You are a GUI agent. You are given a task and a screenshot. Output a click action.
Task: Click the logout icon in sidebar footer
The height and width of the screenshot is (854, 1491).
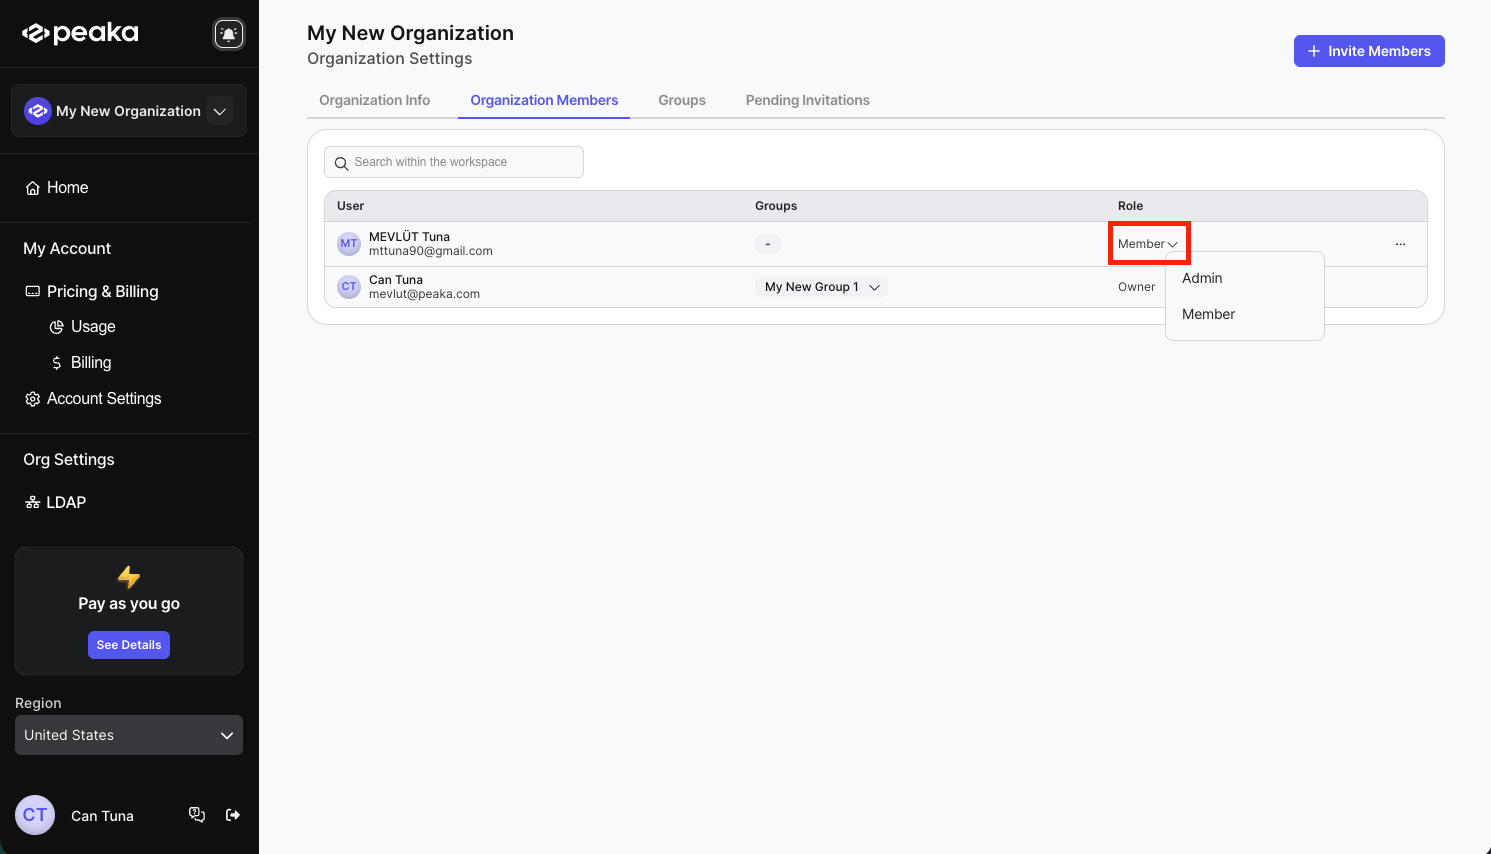pos(233,815)
